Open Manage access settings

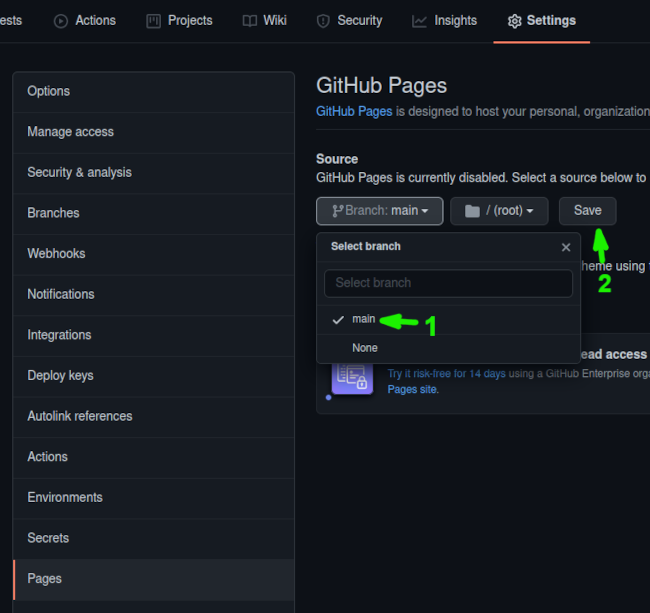coord(154,133)
